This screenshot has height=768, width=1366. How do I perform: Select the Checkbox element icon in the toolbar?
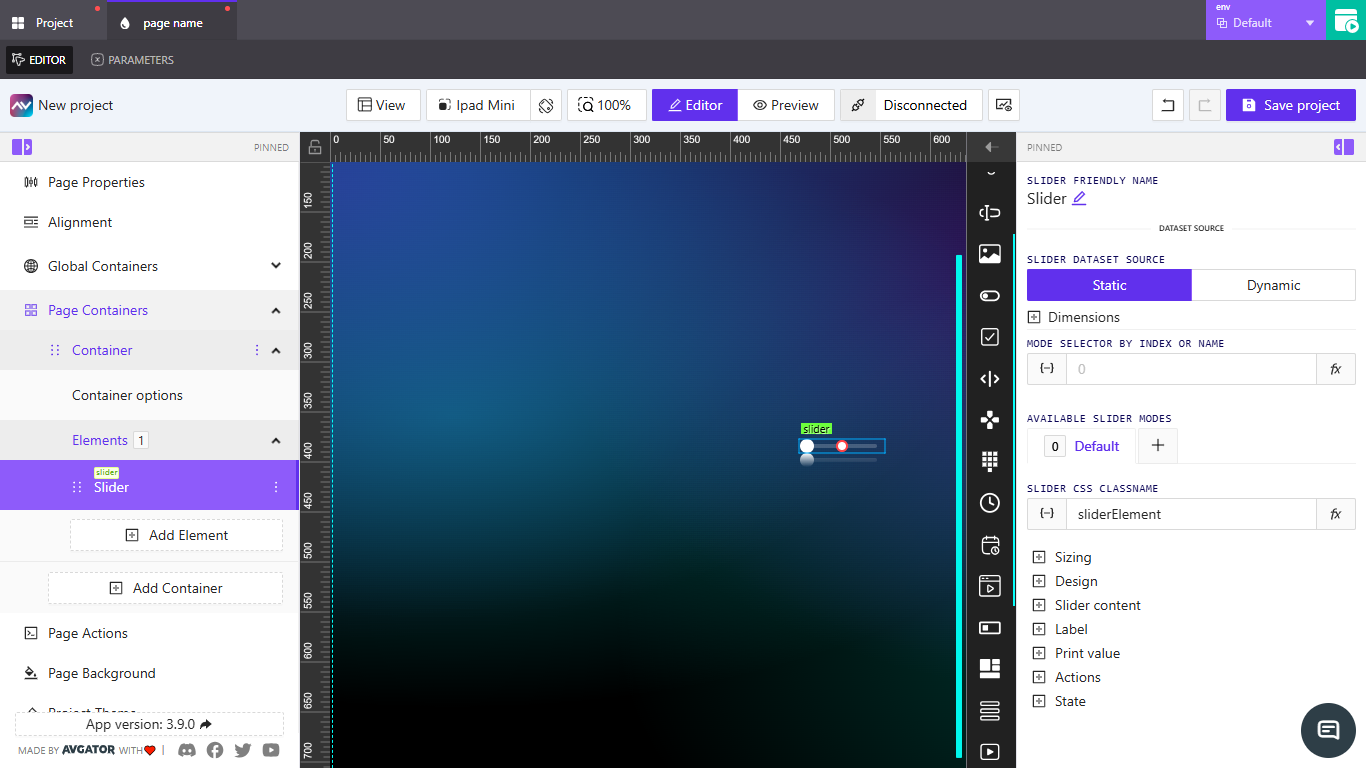[990, 337]
